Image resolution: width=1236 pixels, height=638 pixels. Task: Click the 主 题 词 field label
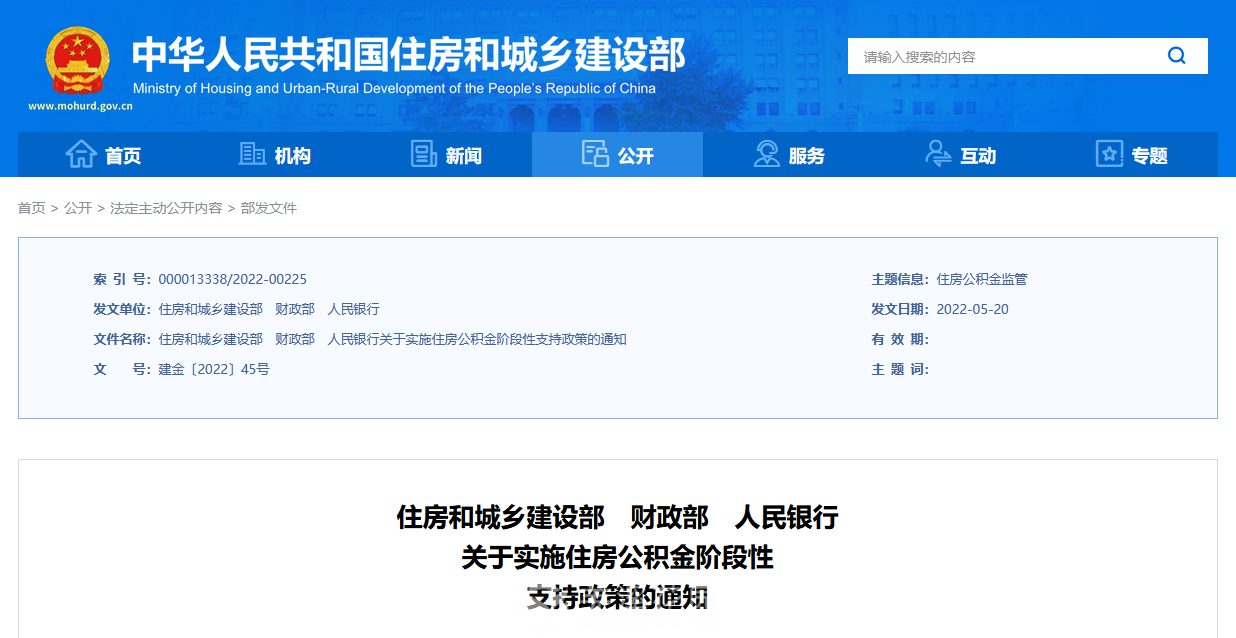900,369
